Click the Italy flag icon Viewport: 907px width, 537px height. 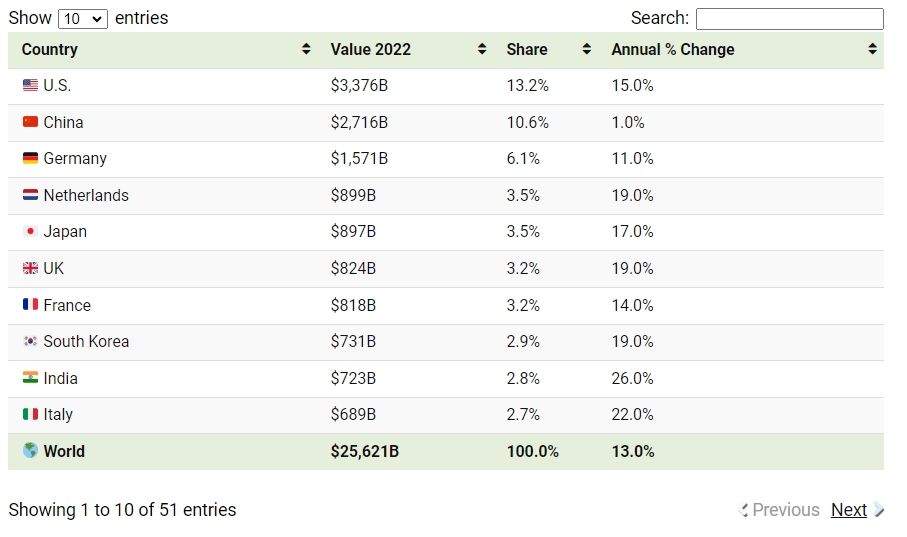(30, 414)
